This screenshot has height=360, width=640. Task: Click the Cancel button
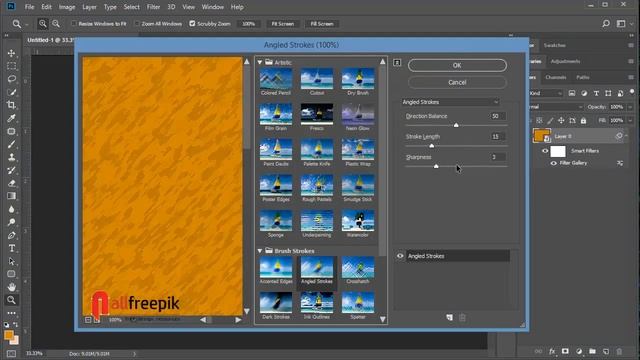457,82
